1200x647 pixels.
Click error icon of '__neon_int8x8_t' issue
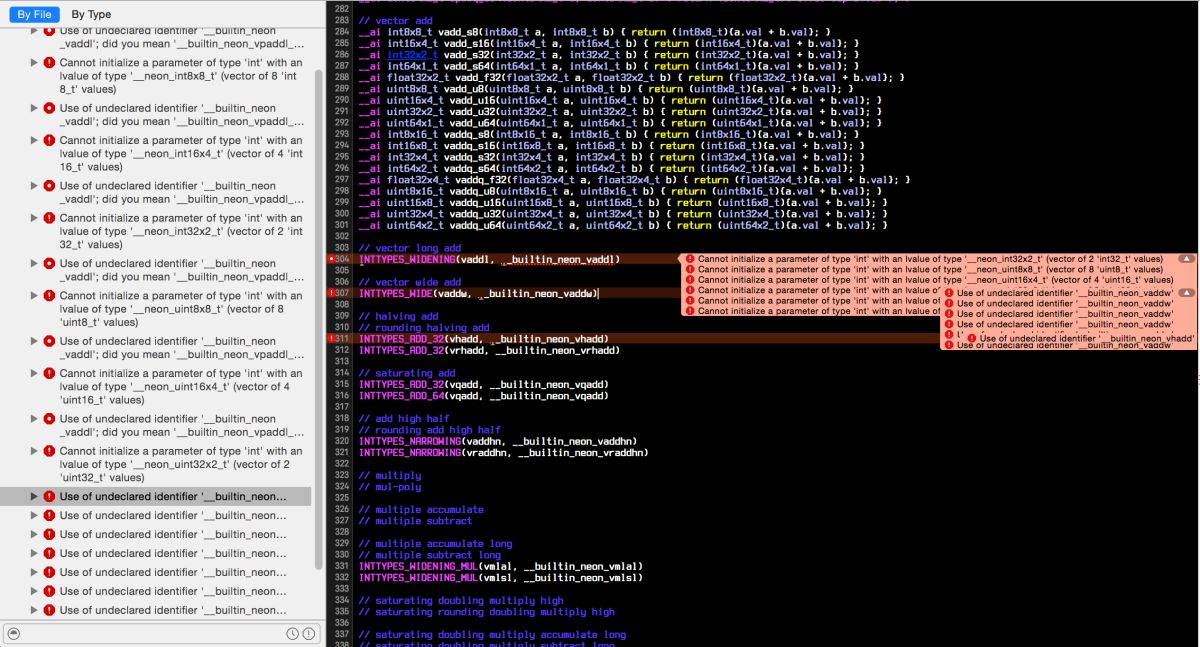[x=50, y=63]
